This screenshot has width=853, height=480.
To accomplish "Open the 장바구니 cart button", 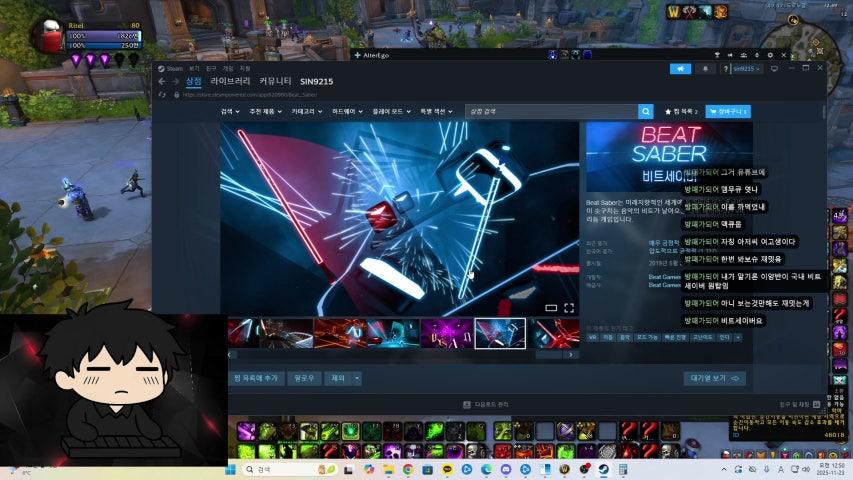I will (728, 111).
